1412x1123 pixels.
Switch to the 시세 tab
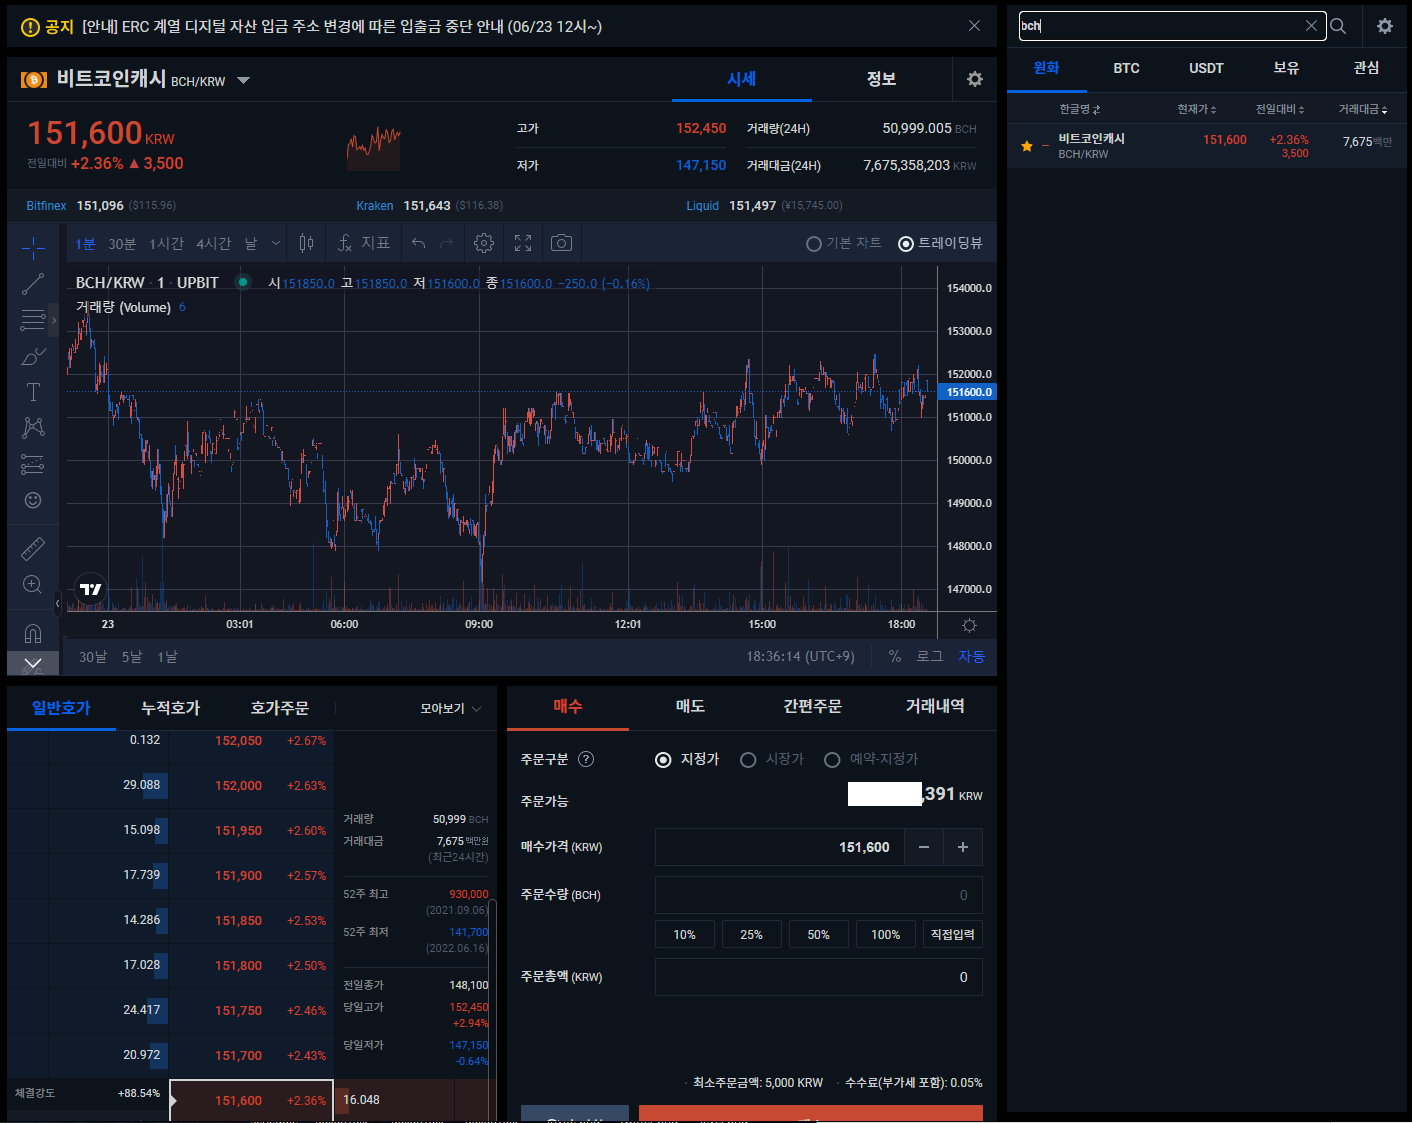click(x=741, y=79)
